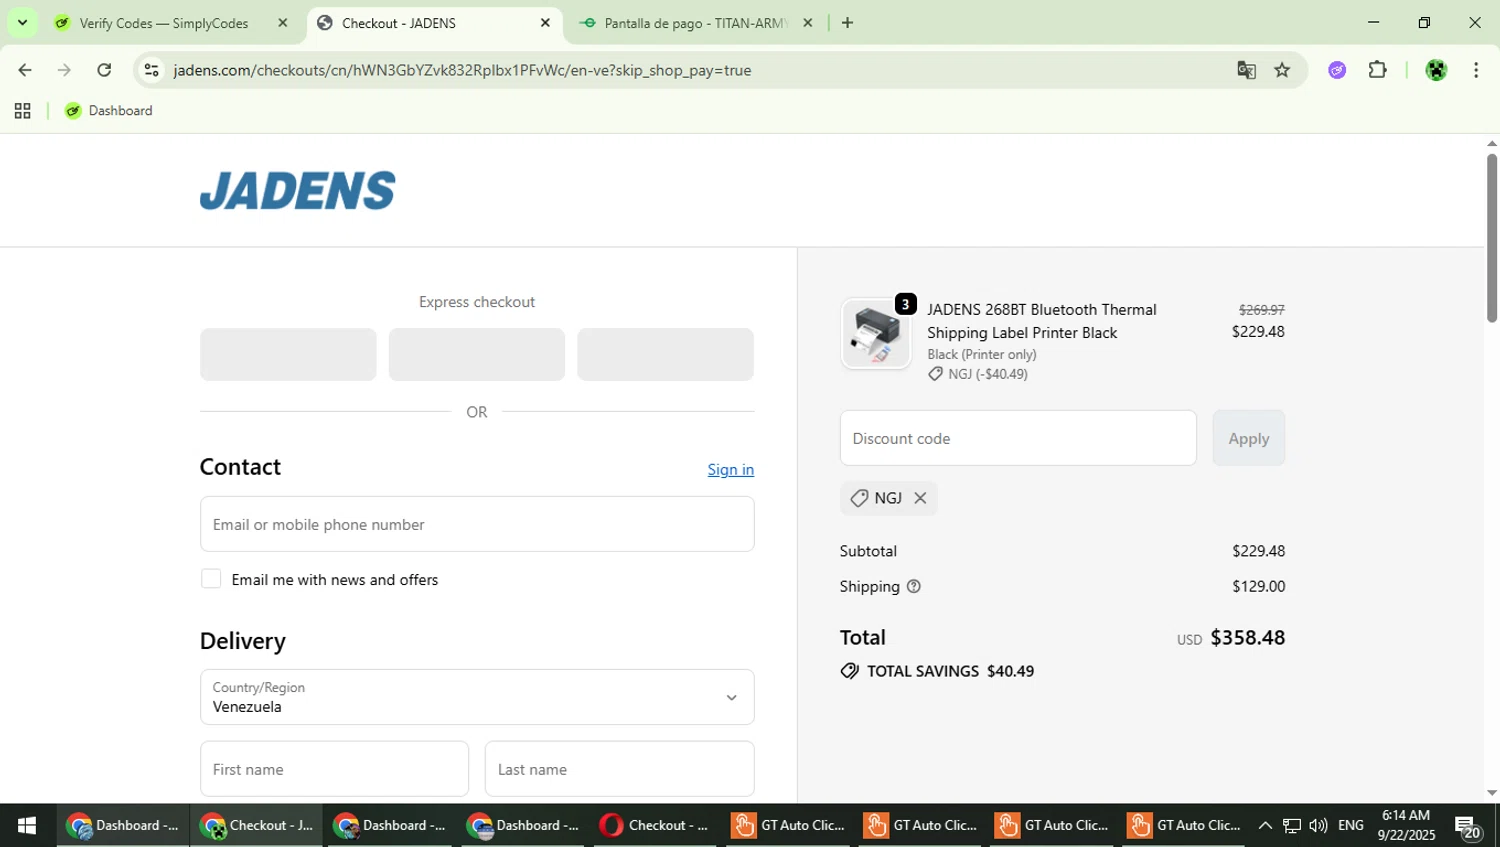The width and height of the screenshot is (1500, 847).
Task: Open Windows Start menu
Action: point(27,825)
